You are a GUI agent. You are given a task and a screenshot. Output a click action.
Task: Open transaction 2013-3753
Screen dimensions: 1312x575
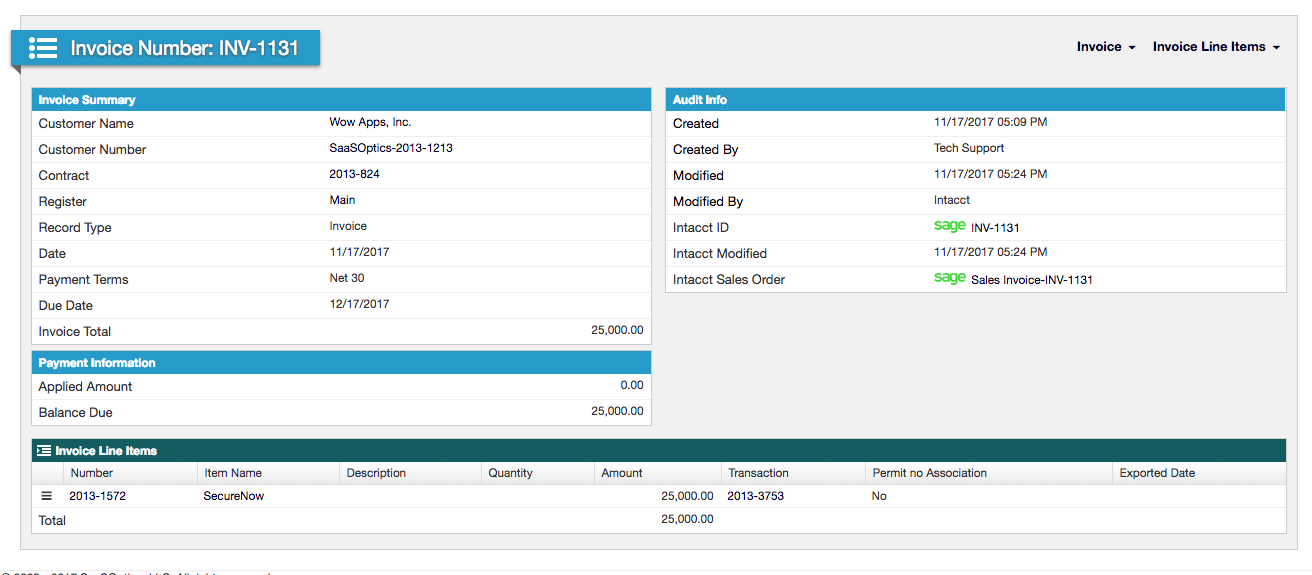click(x=755, y=496)
